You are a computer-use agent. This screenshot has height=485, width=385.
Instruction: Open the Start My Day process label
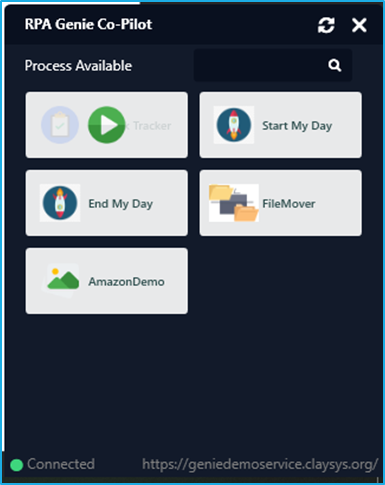click(297, 126)
